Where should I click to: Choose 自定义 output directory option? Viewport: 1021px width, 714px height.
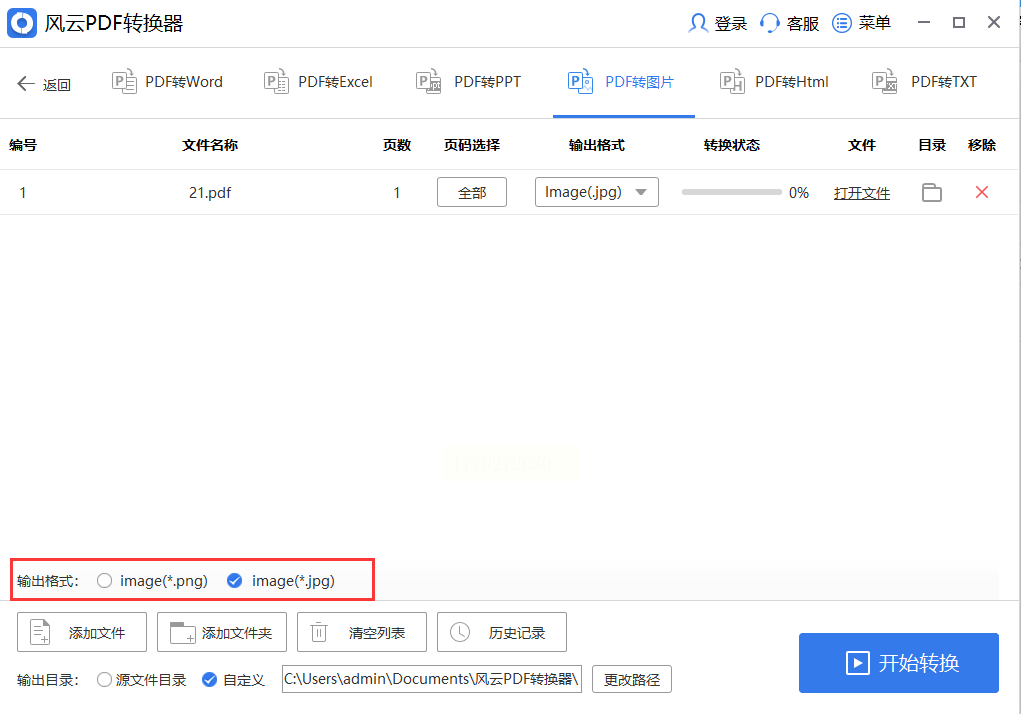click(x=209, y=680)
